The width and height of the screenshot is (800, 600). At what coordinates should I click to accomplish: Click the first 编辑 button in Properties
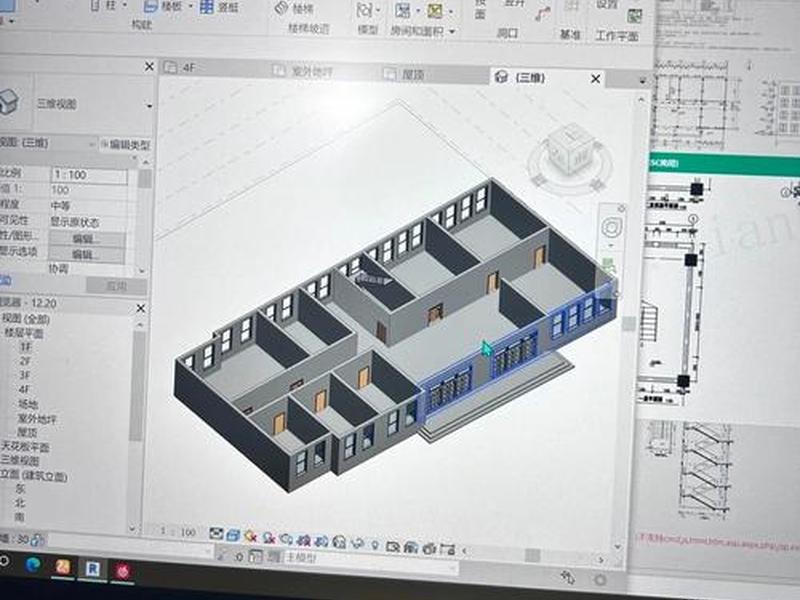click(86, 238)
